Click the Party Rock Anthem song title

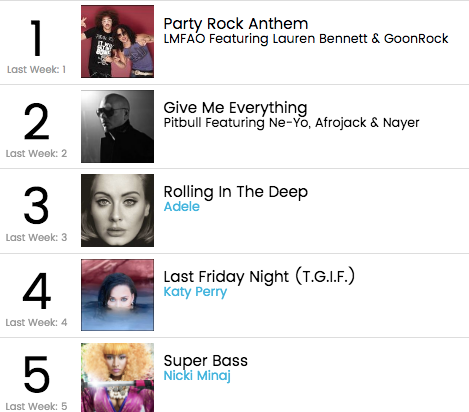[x=236, y=24]
